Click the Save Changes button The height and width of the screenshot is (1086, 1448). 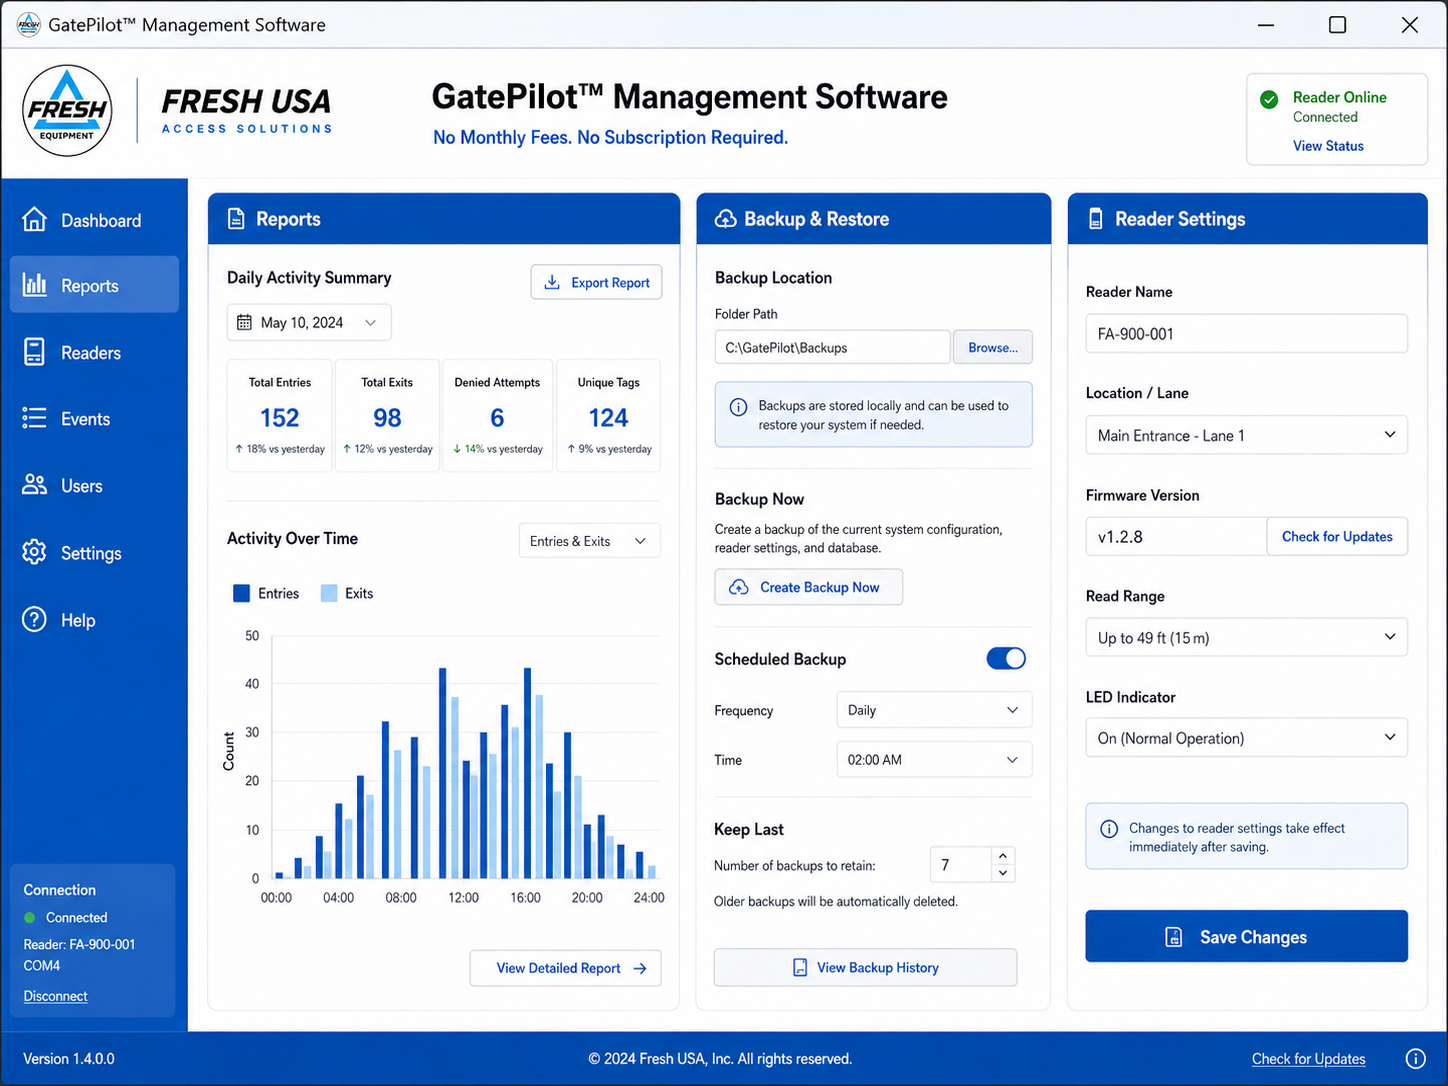[1246, 936]
